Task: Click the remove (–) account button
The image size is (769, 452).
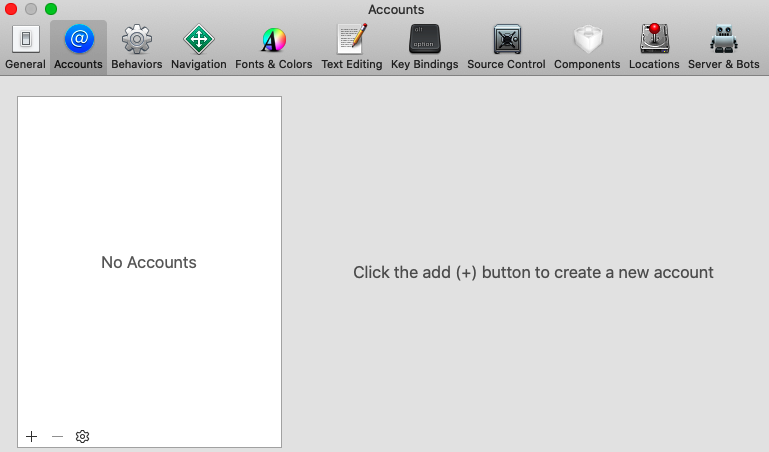Action: [57, 436]
